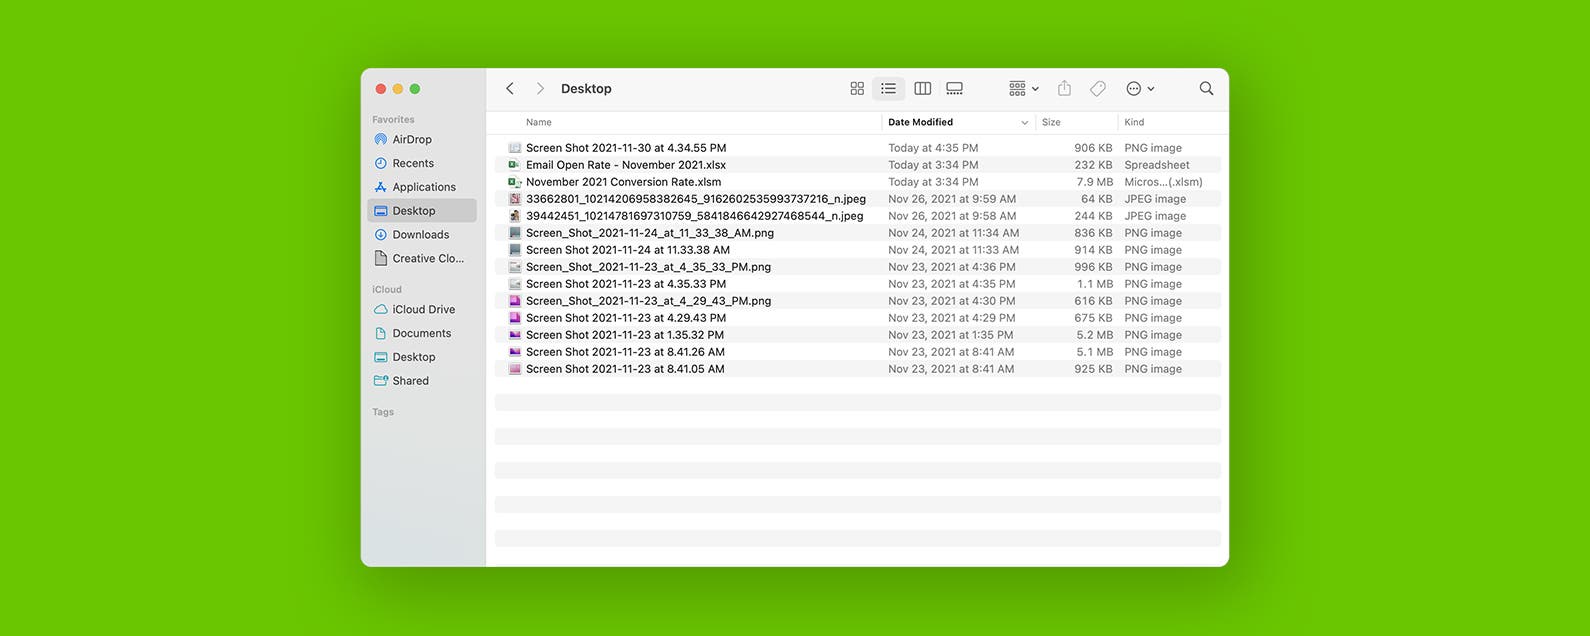Open Shared in sidebar

pyautogui.click(x=422, y=381)
